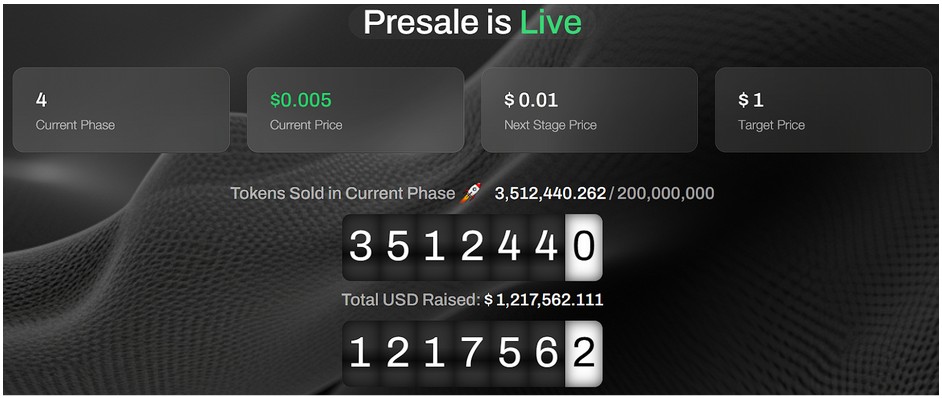Screen dimensions: 942x398
Task: Click the rocket emoji icon
Action: click(470, 193)
